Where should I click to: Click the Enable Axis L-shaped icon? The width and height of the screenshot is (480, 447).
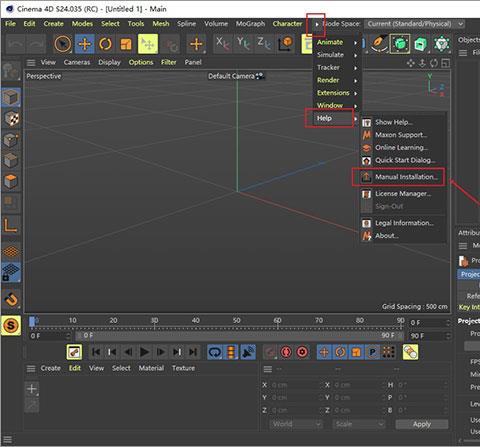click(x=11, y=225)
